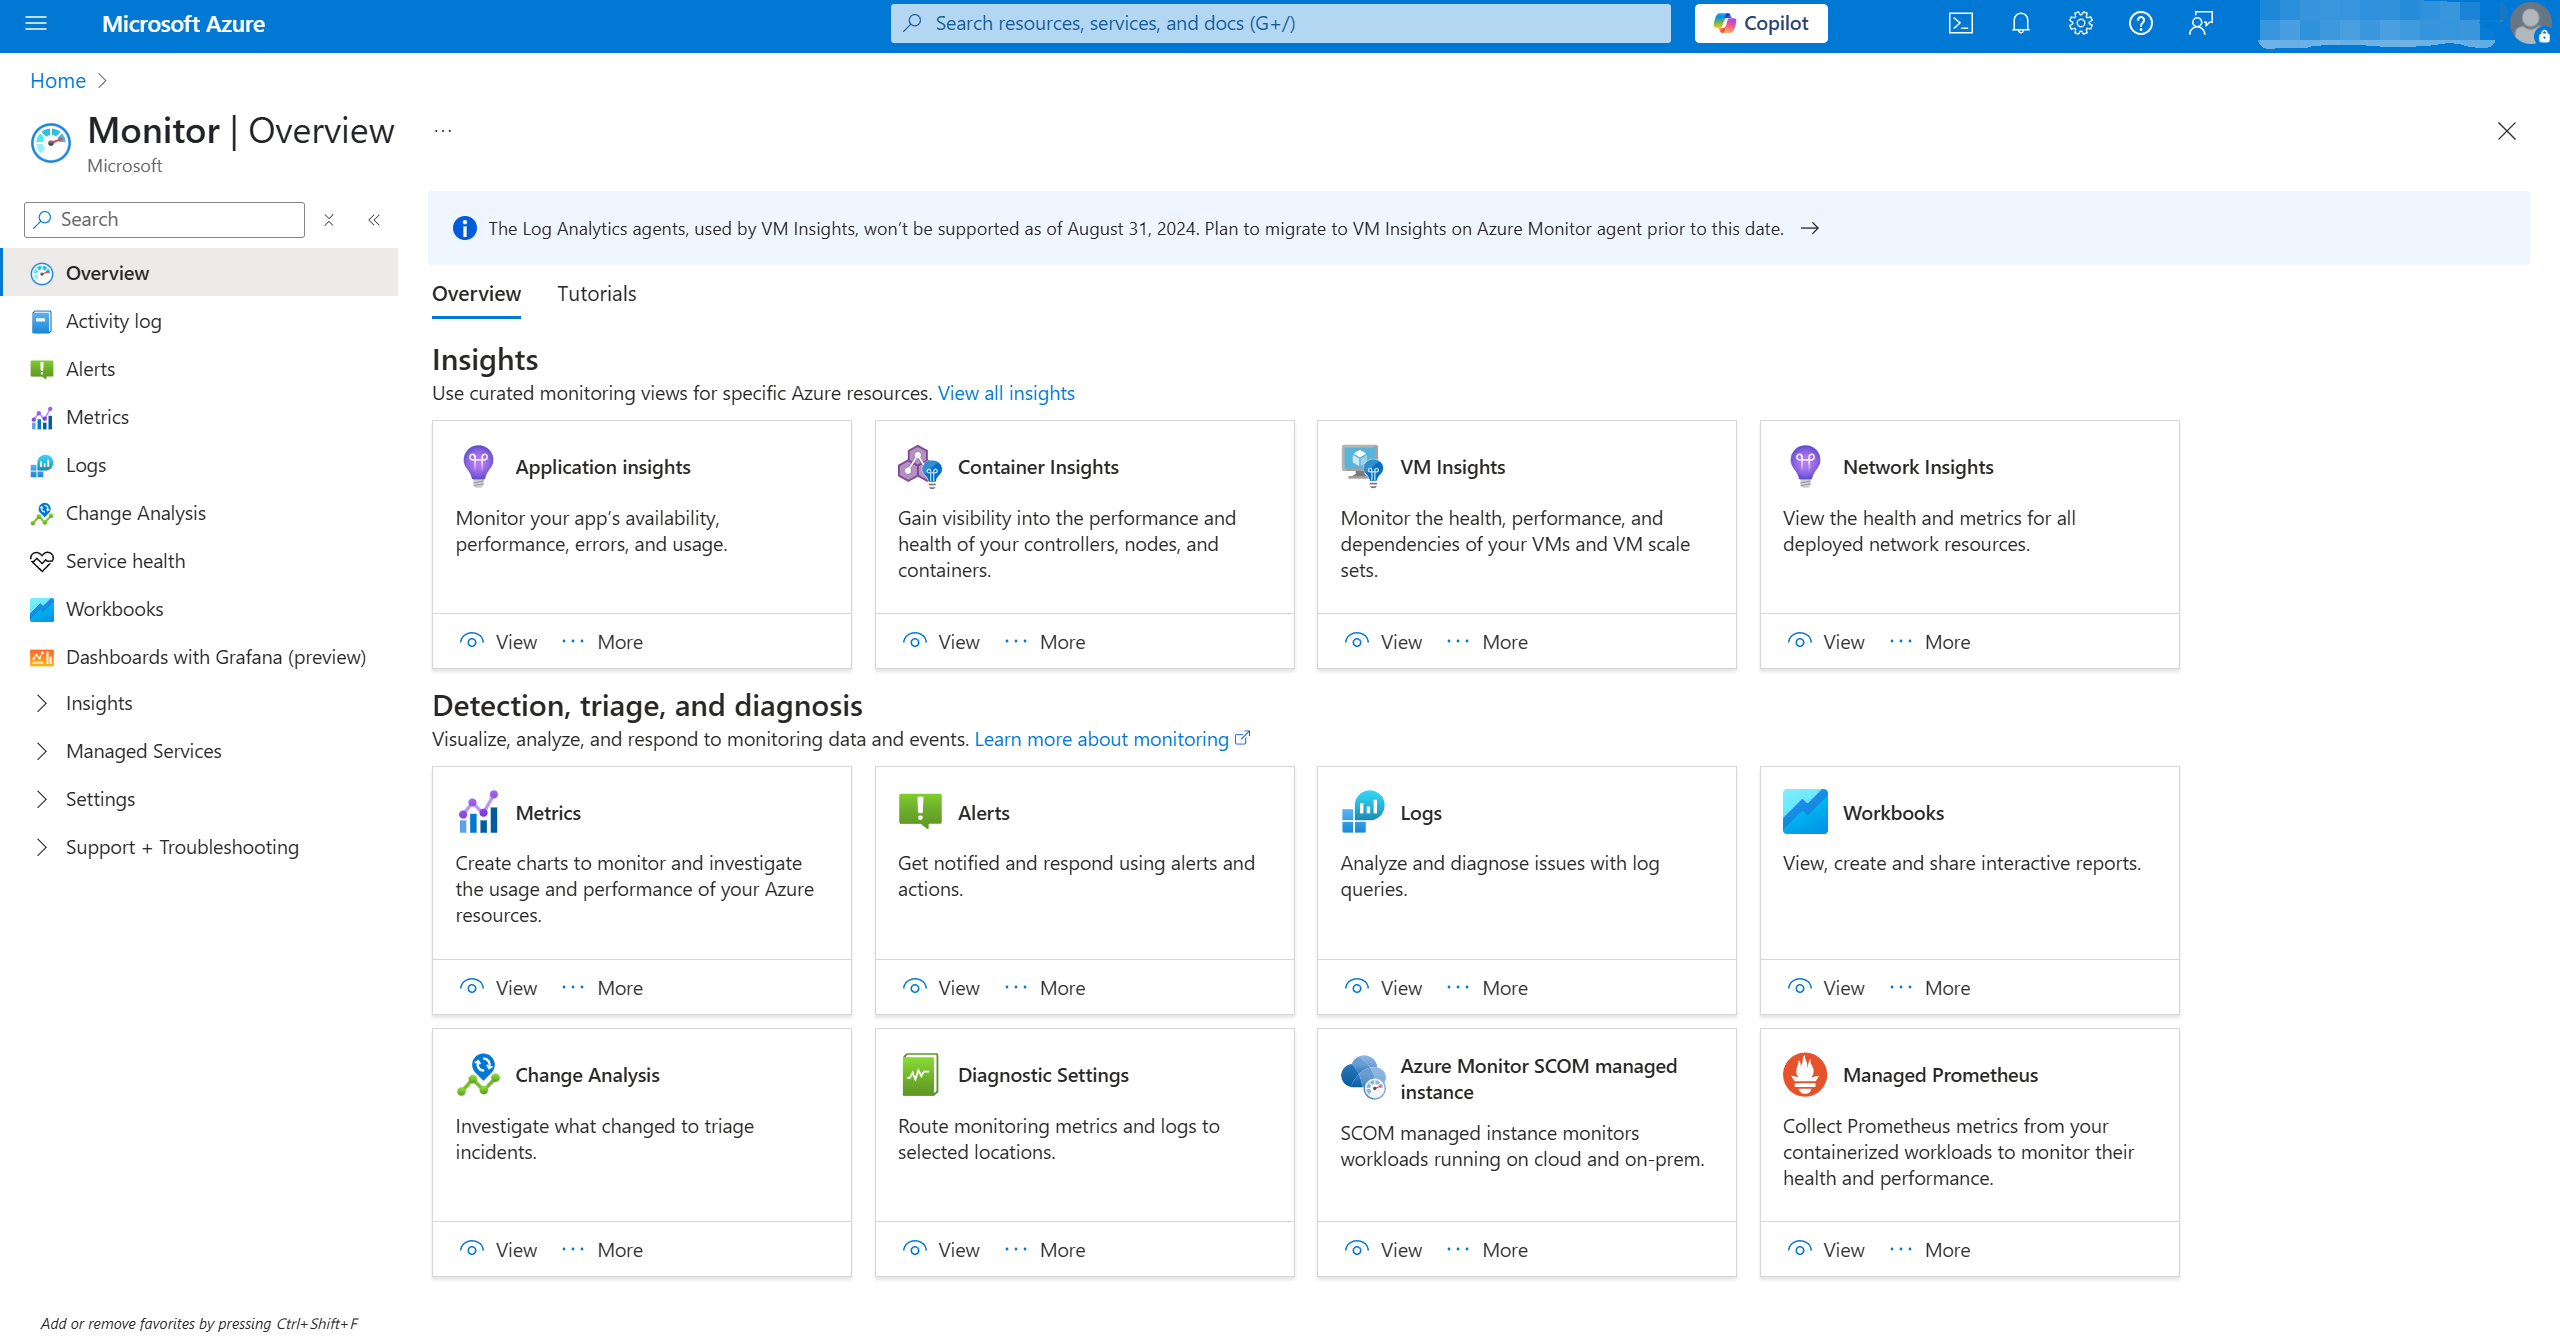The height and width of the screenshot is (1339, 2560).
Task: Click the Logs card icon
Action: pyautogui.click(x=1362, y=812)
